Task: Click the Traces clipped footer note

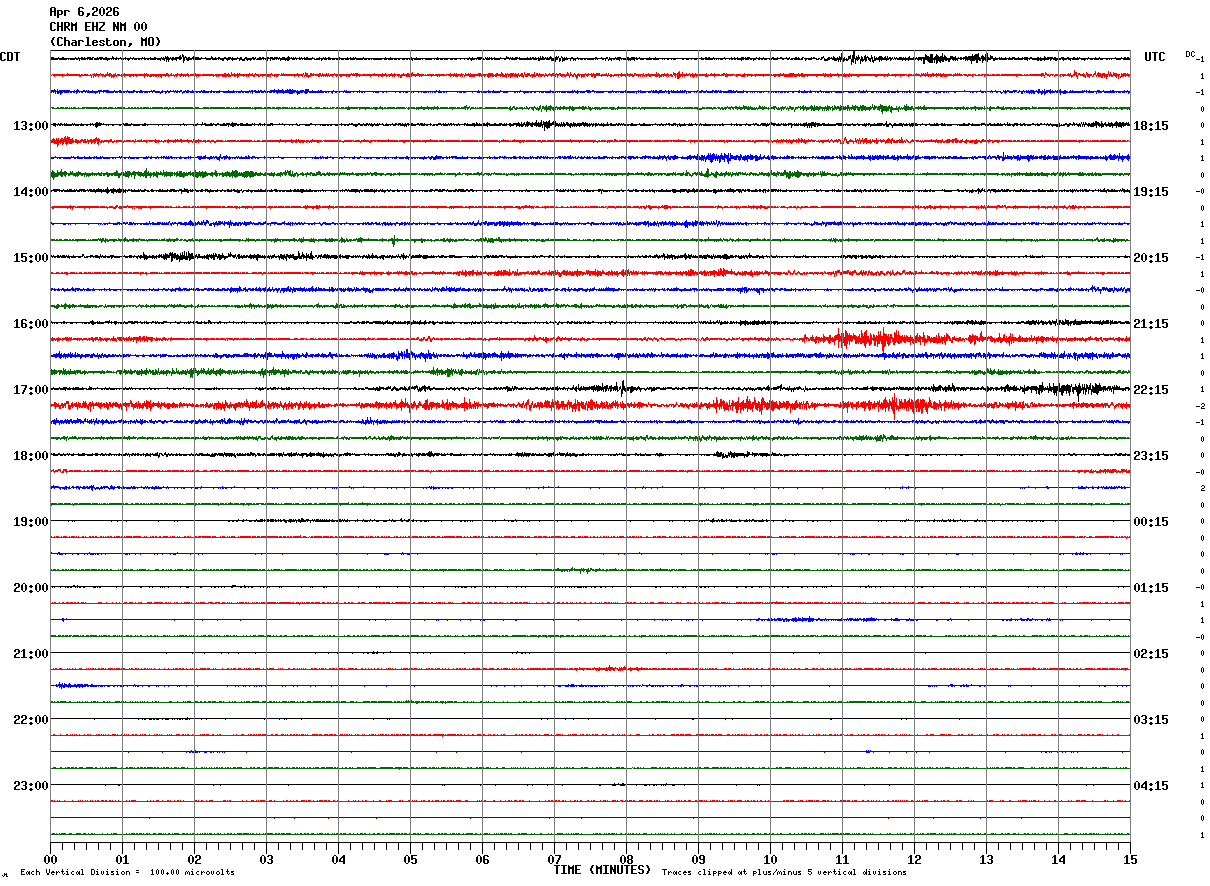Action: 784,873
